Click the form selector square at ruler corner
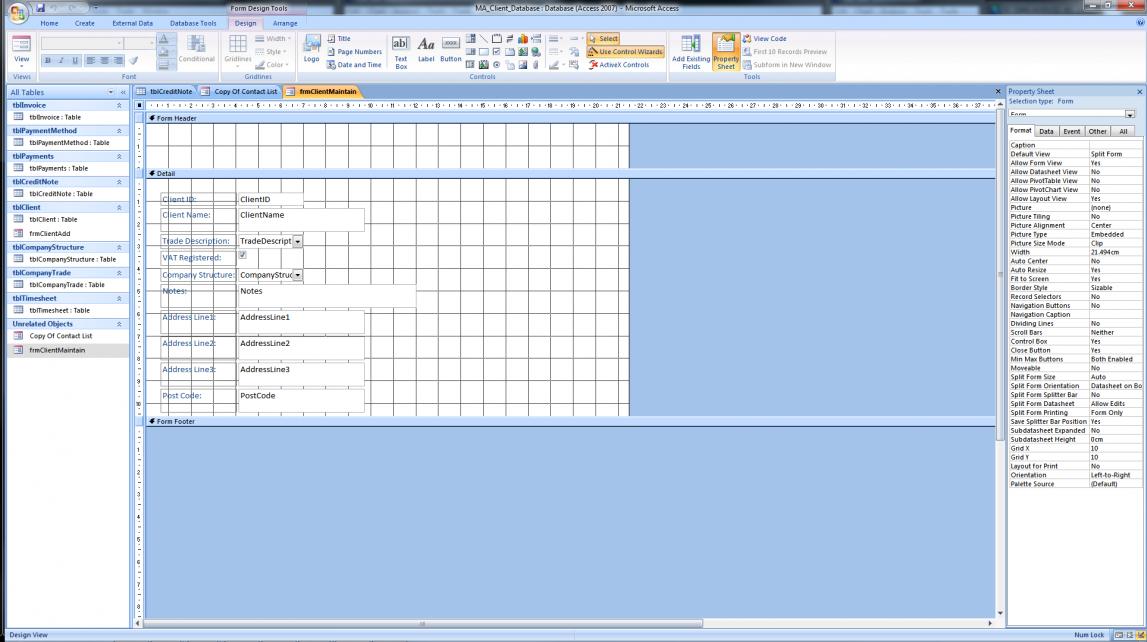 [x=139, y=106]
